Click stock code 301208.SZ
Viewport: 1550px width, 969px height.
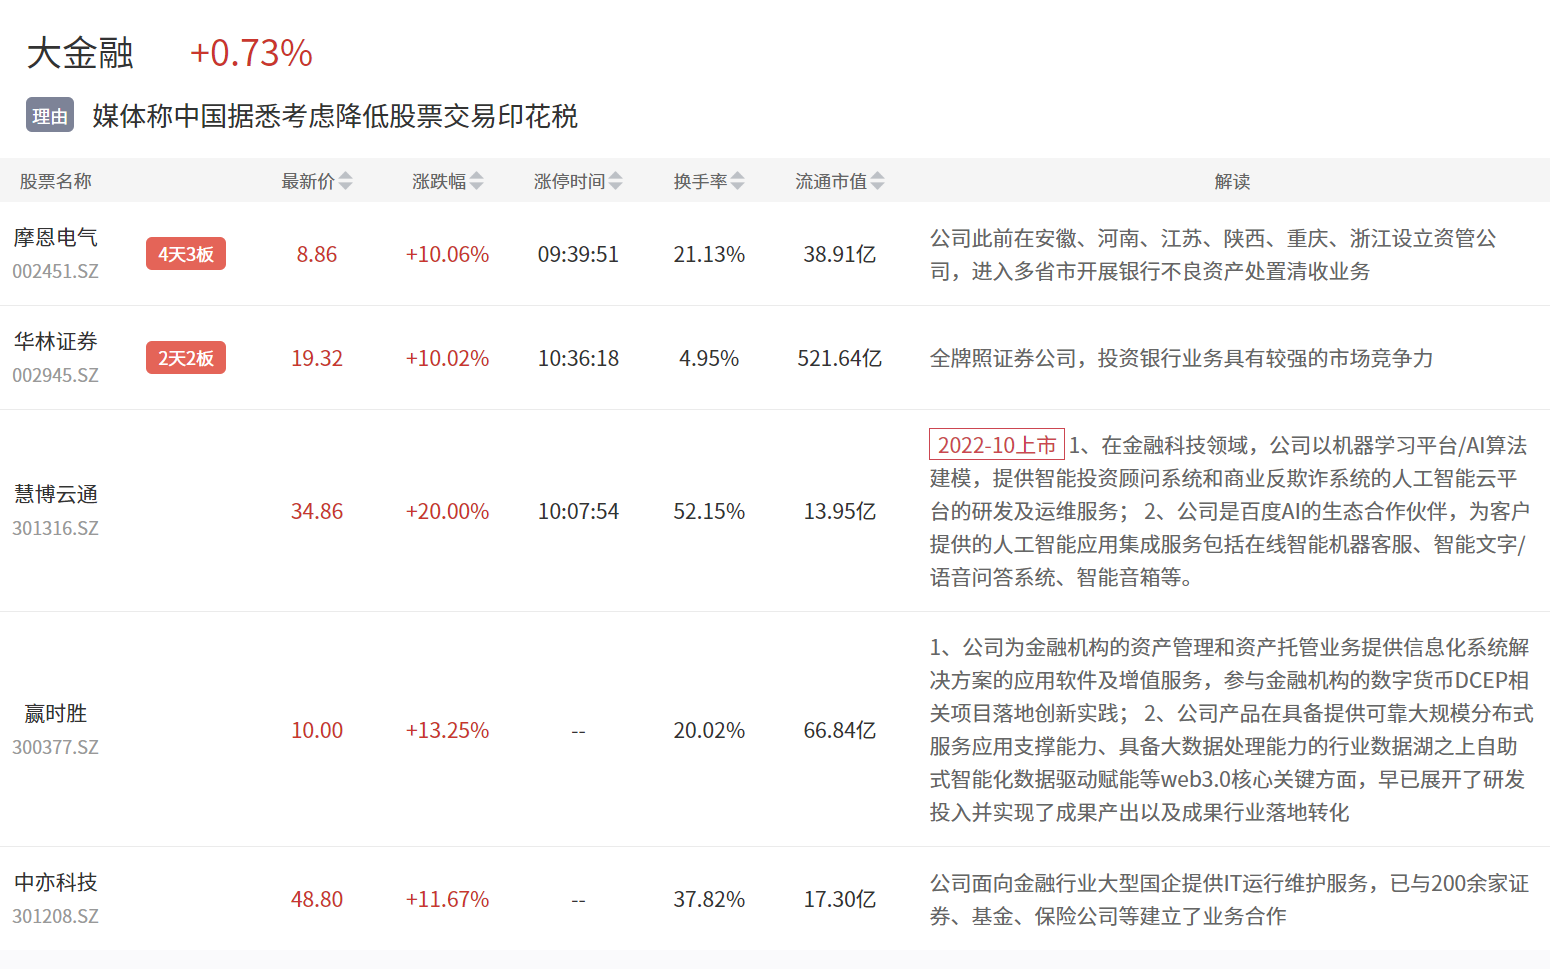point(56,916)
